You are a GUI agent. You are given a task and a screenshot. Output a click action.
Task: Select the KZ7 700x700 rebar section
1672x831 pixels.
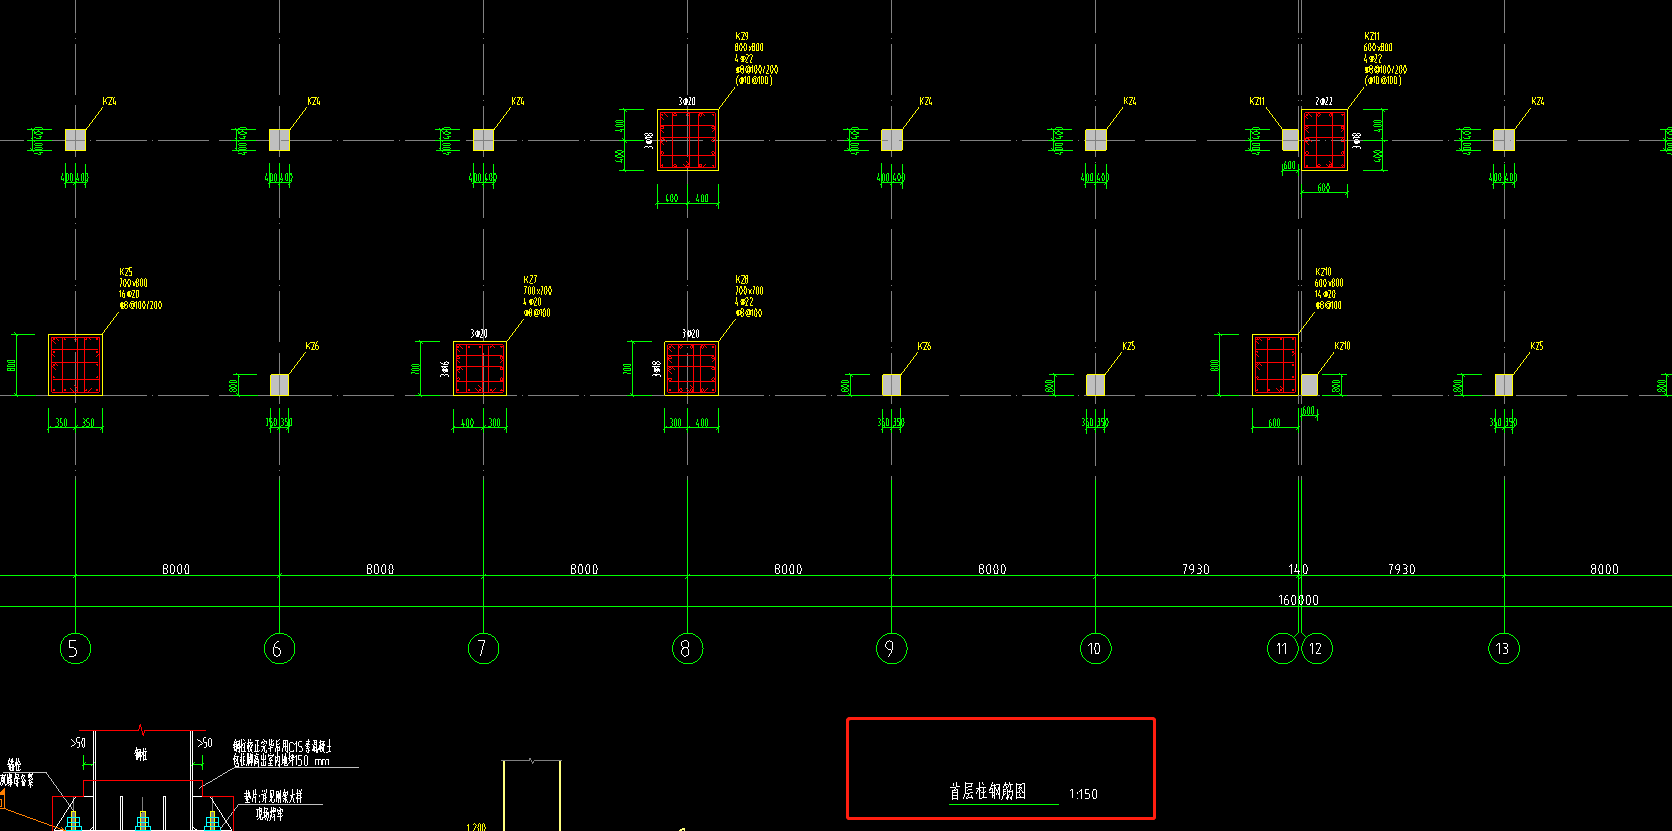point(480,368)
